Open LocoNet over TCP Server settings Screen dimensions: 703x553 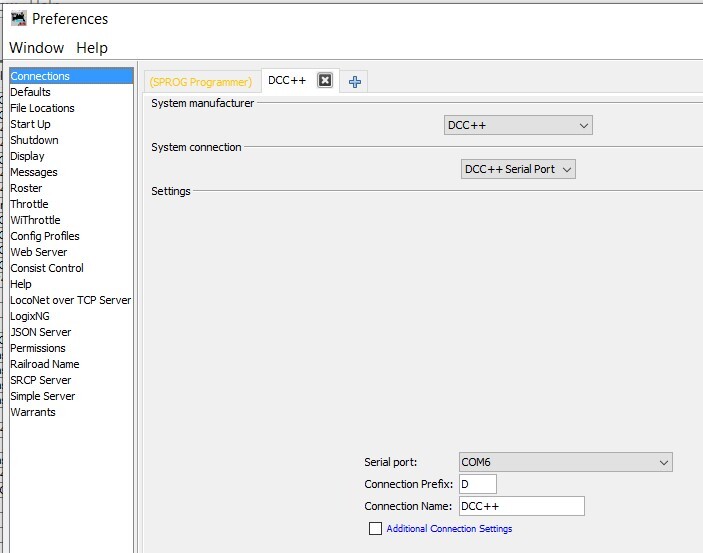[71, 300]
